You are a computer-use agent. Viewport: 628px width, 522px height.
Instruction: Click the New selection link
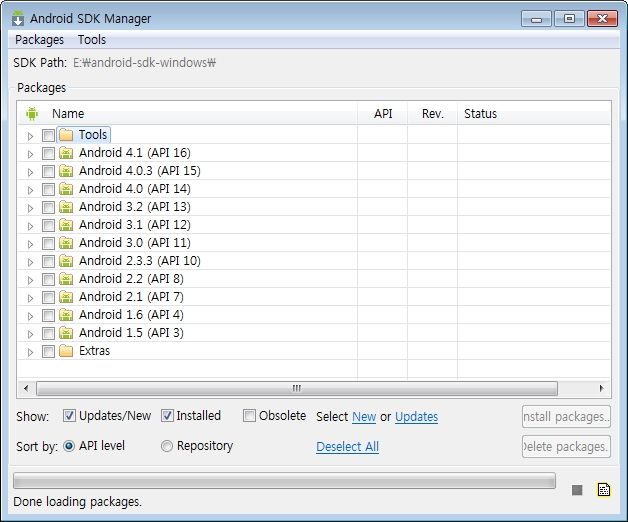click(364, 417)
